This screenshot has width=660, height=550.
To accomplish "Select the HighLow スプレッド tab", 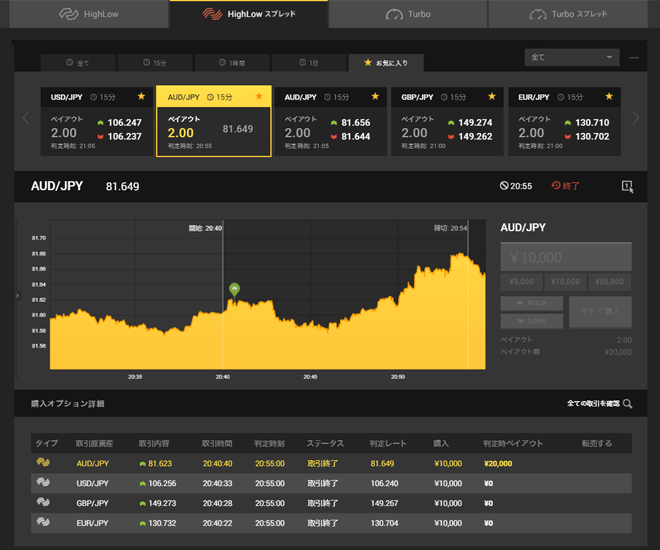I will point(249,14).
